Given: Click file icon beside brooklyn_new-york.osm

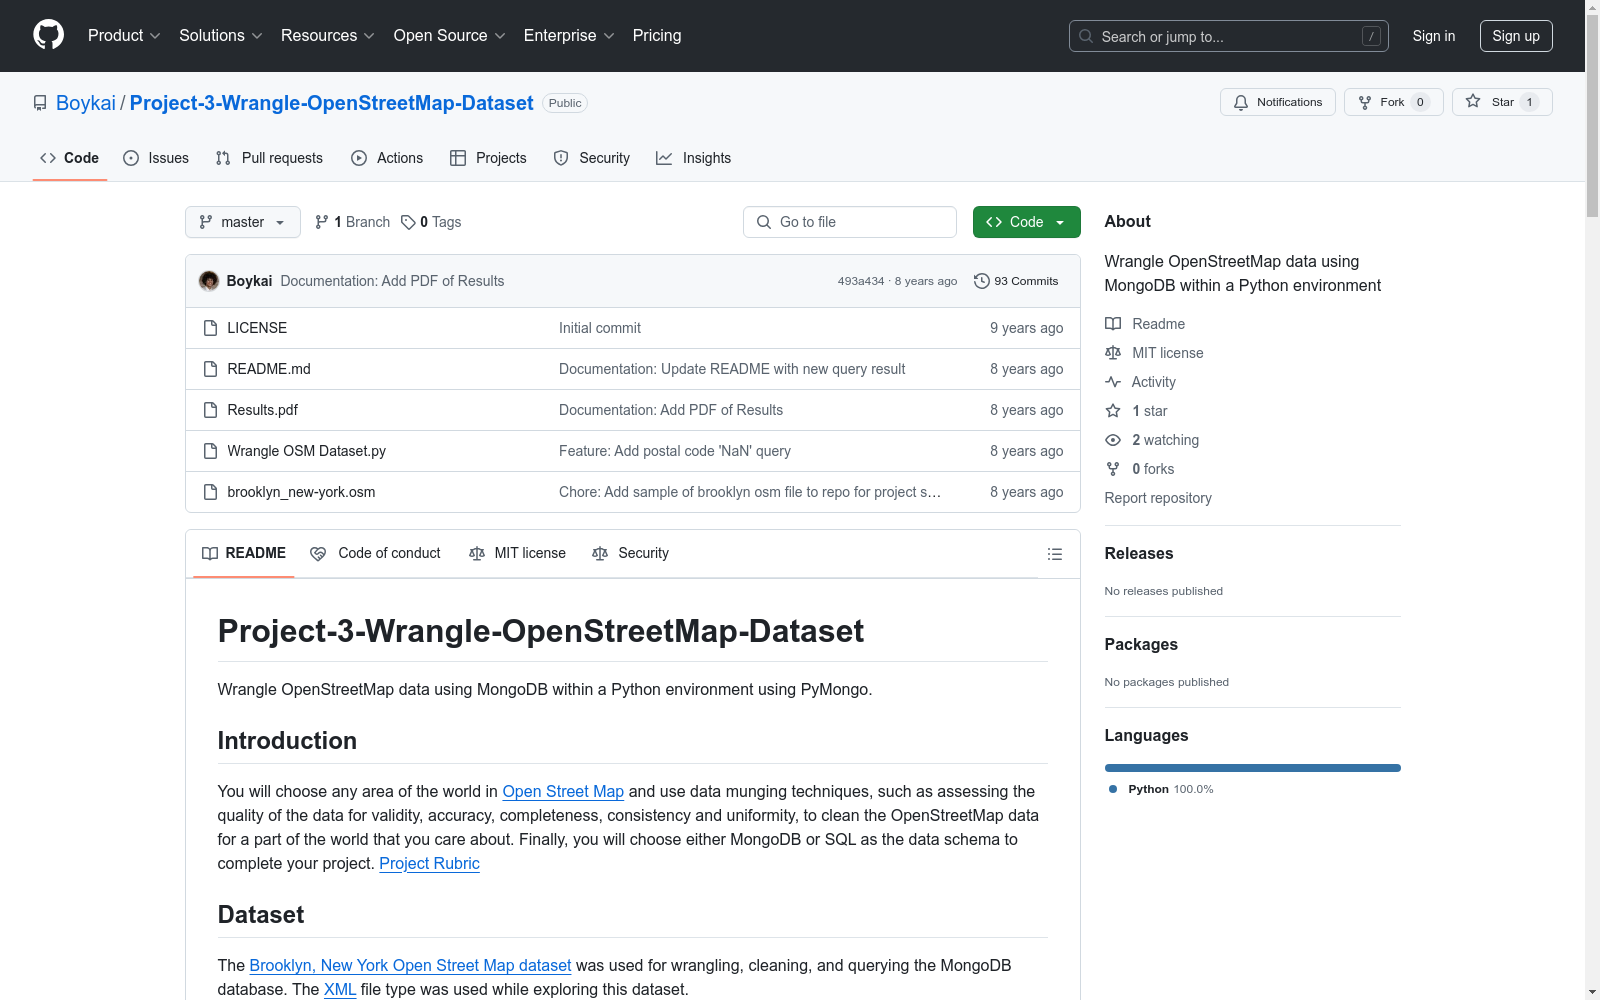Looking at the screenshot, I should [210, 492].
